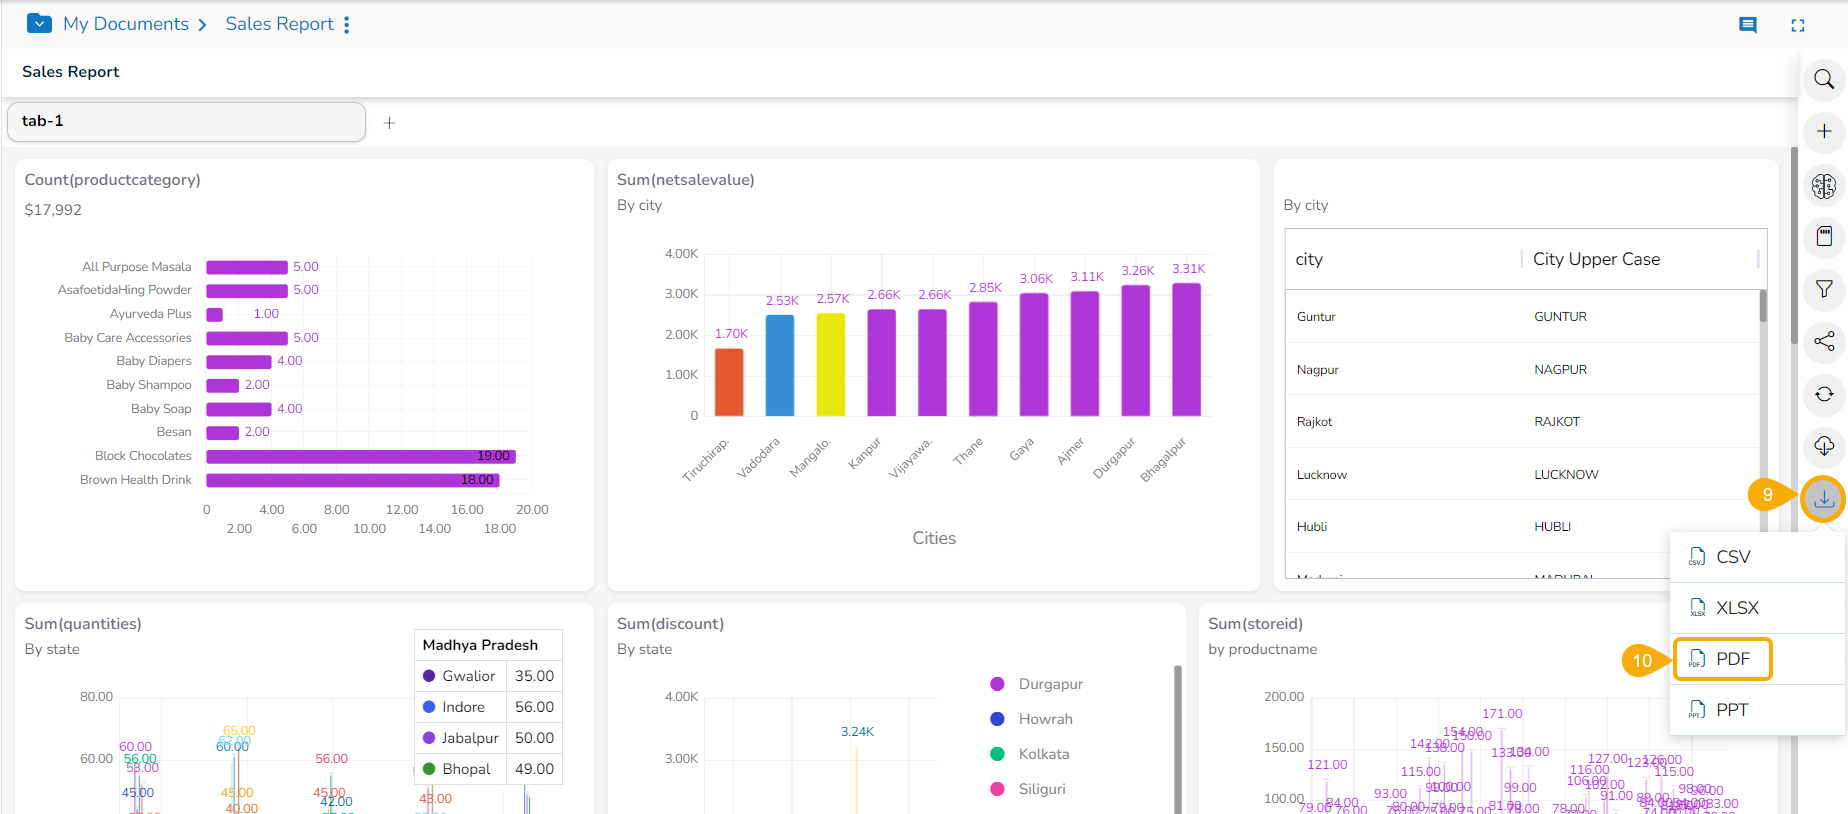Select PPT export option
Screen dimensions: 1848x814
tap(1721, 710)
